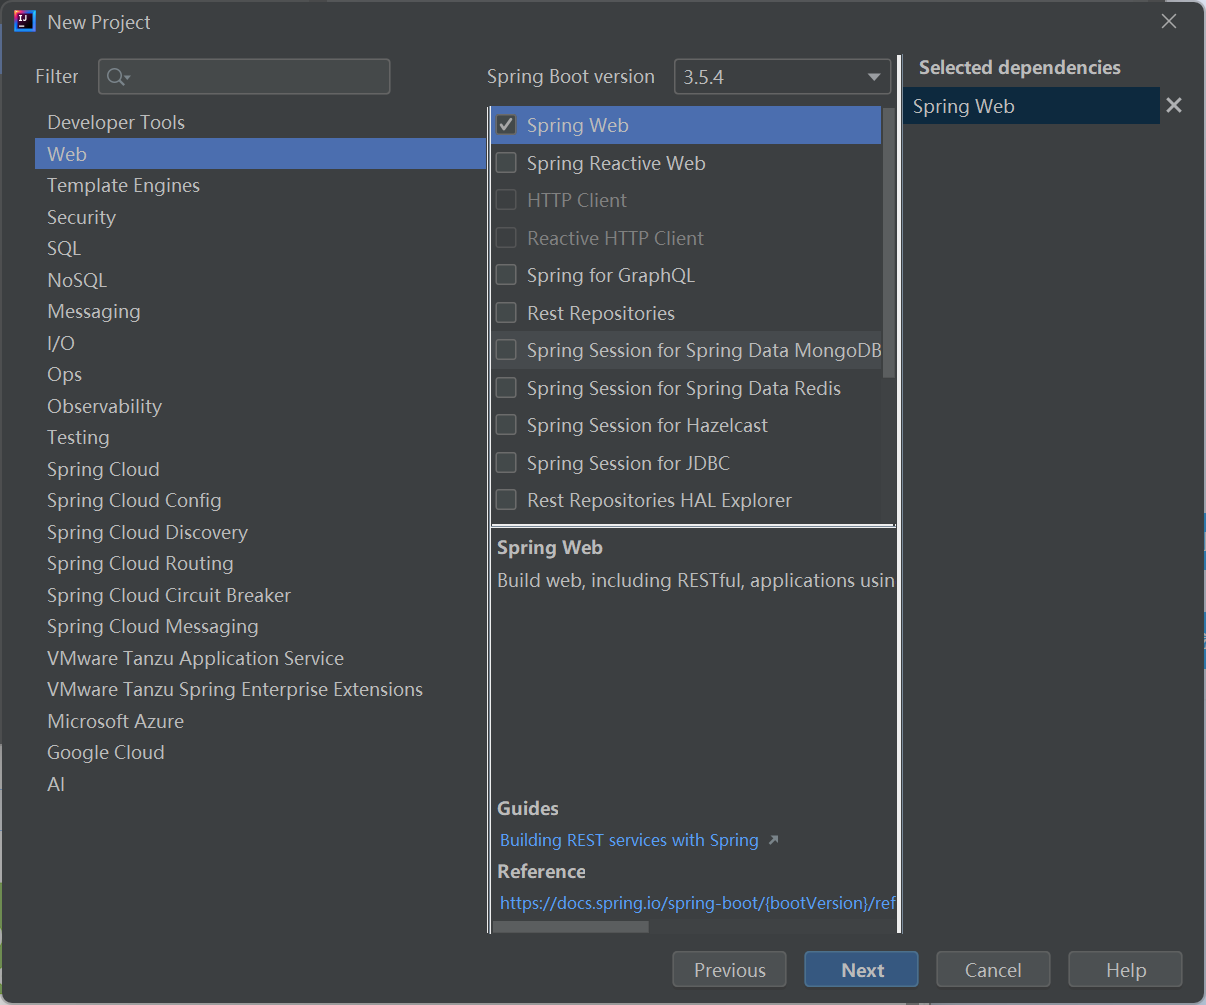This screenshot has width=1206, height=1005.
Task: Check Spring Session for Hazelcast
Action: [x=507, y=425]
